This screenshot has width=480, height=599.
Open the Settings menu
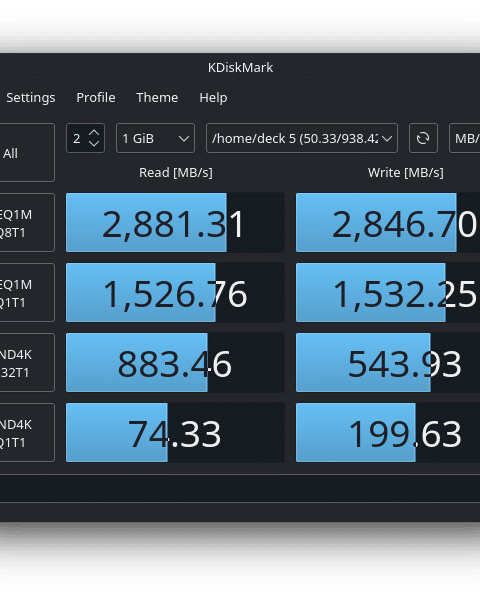31,98
